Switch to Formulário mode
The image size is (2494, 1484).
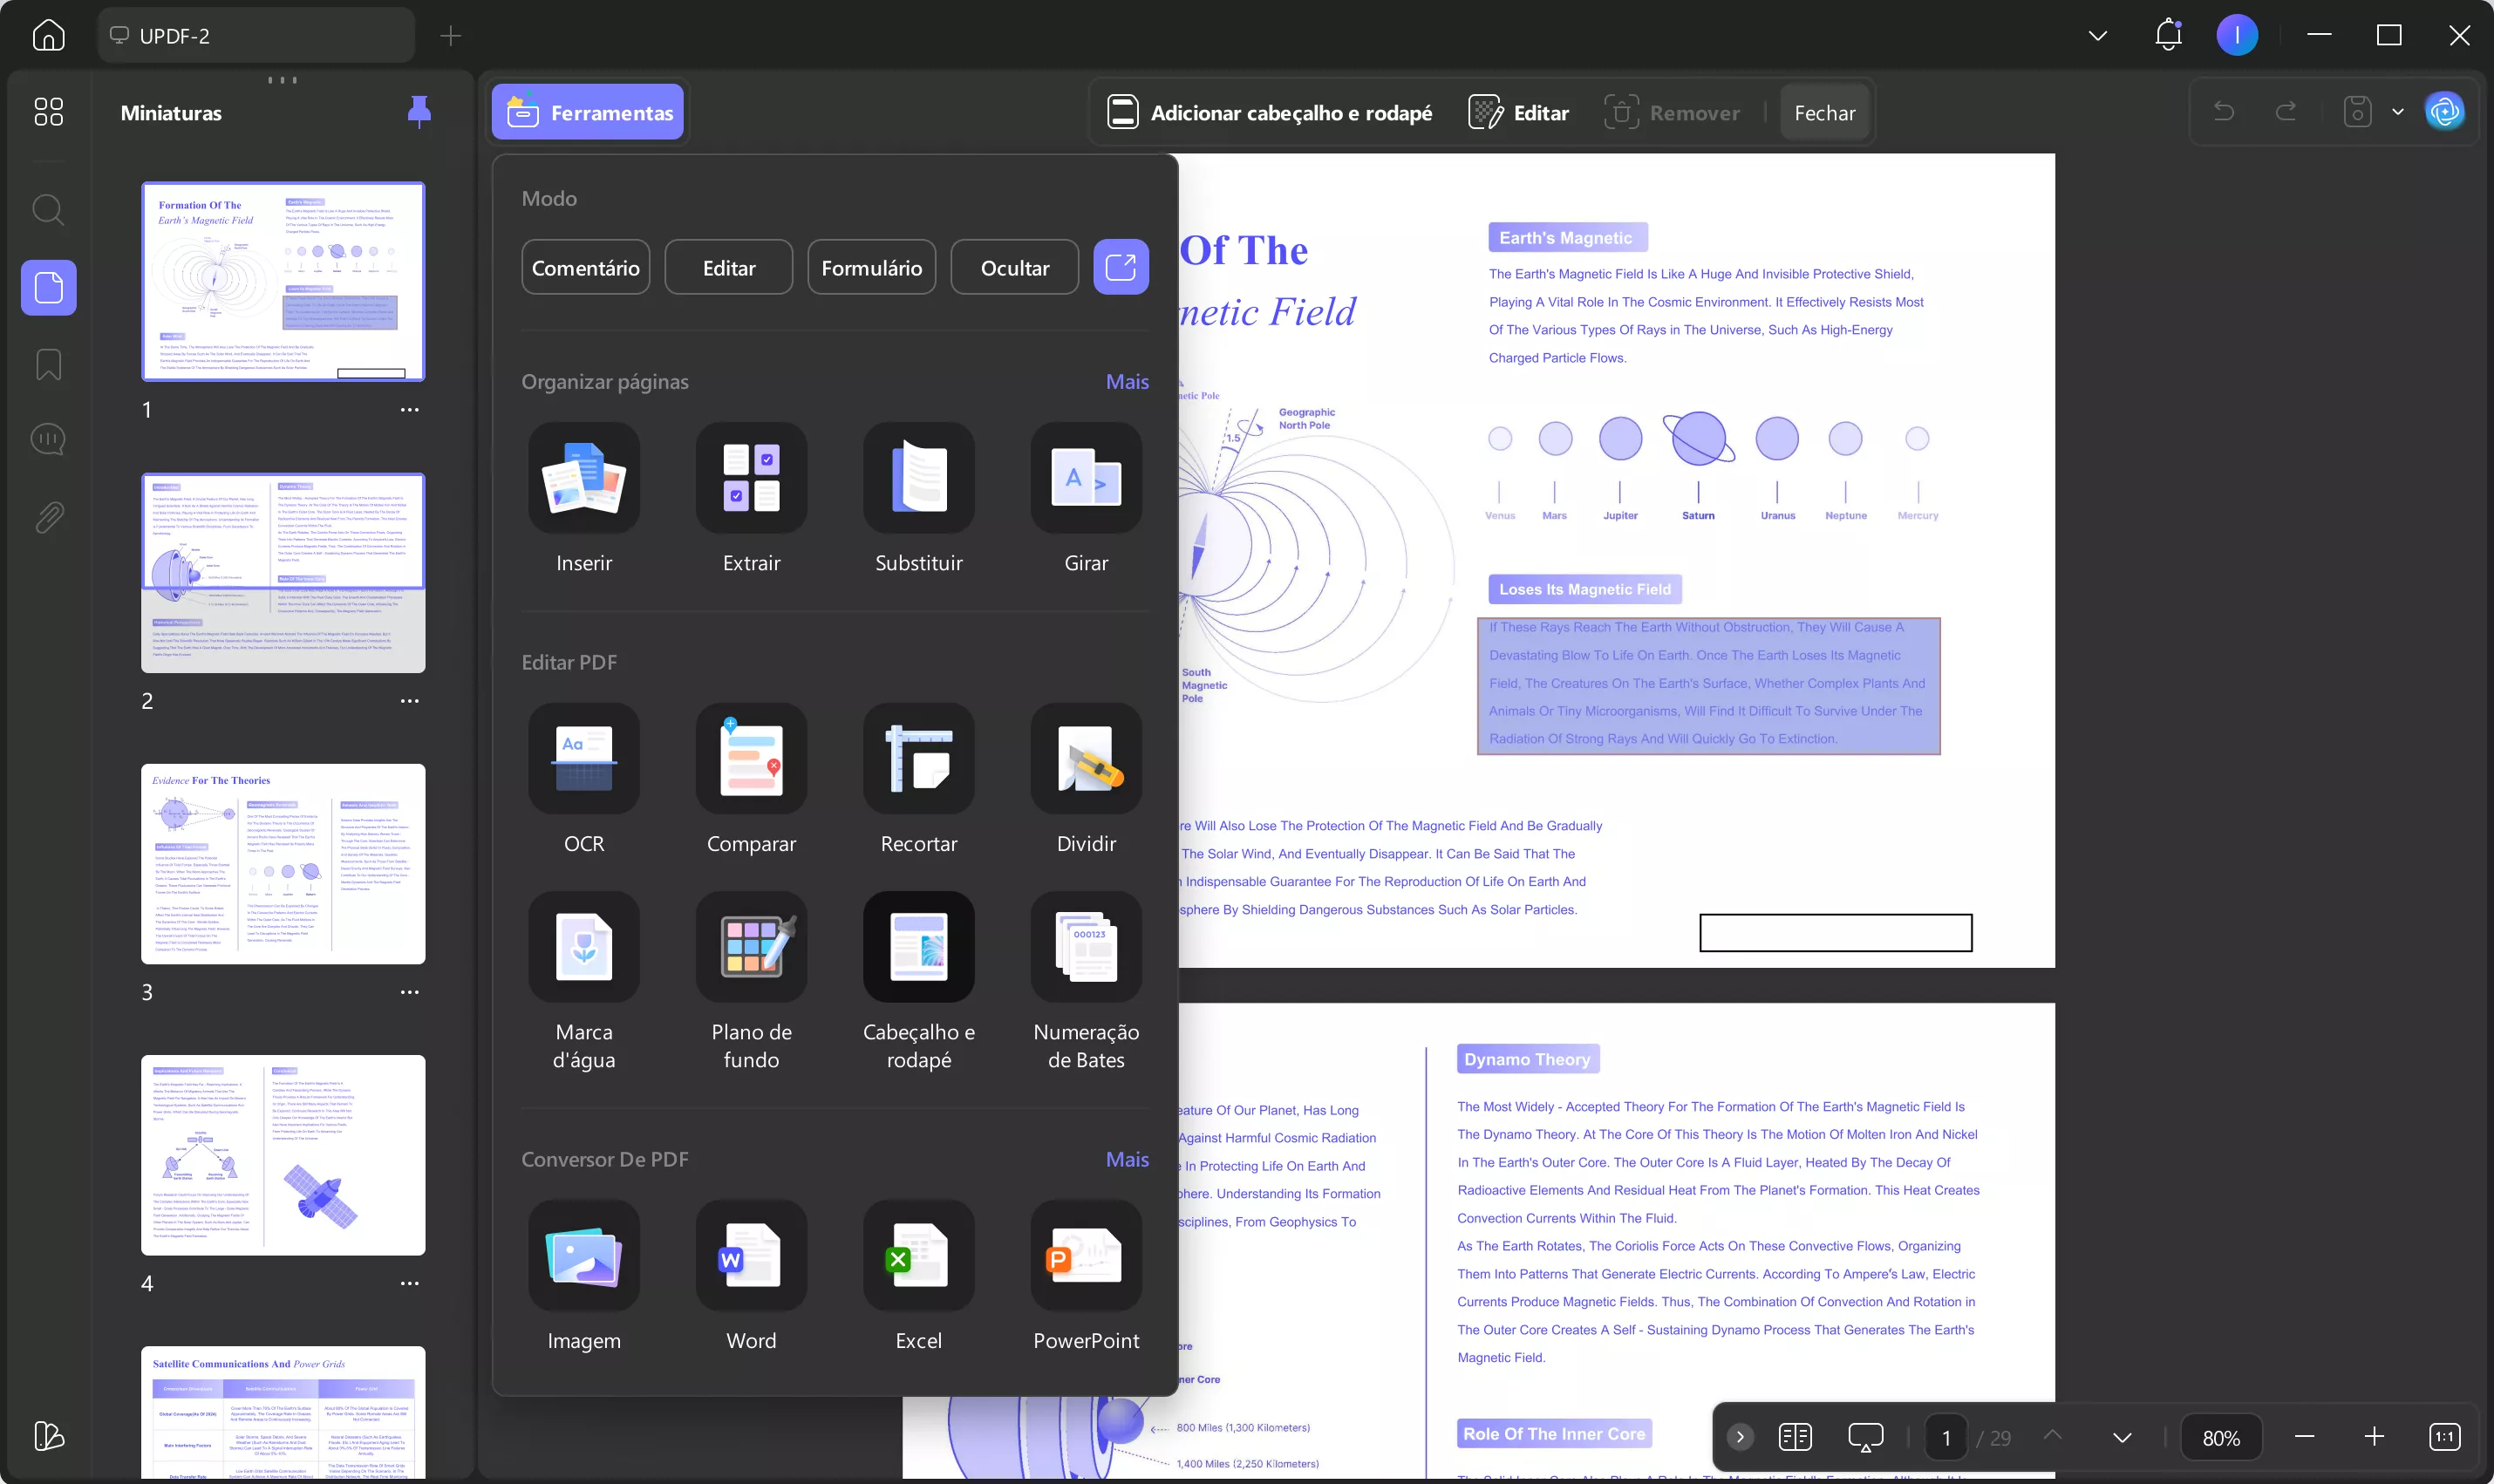pyautogui.click(x=871, y=267)
